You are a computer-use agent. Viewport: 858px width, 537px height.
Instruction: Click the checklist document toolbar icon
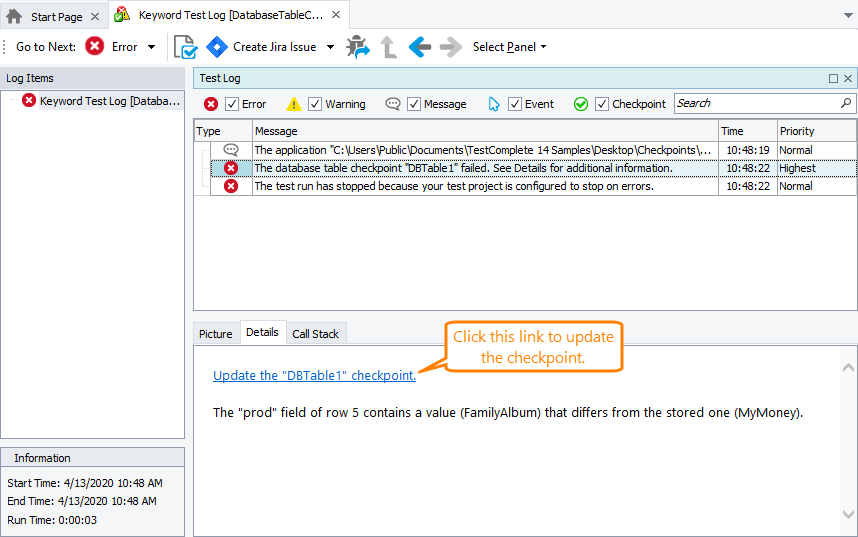(x=185, y=47)
